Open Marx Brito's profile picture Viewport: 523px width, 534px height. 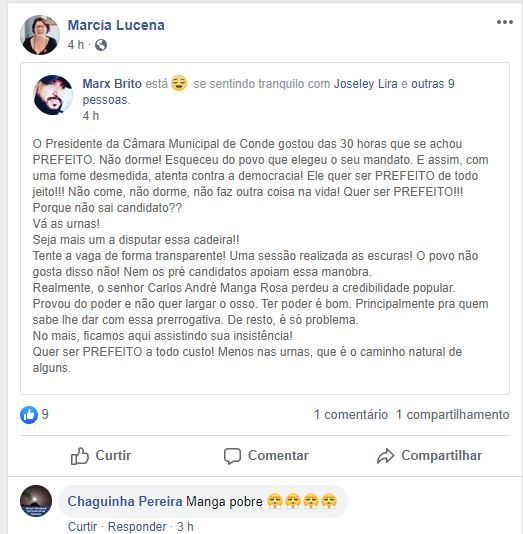coord(53,95)
